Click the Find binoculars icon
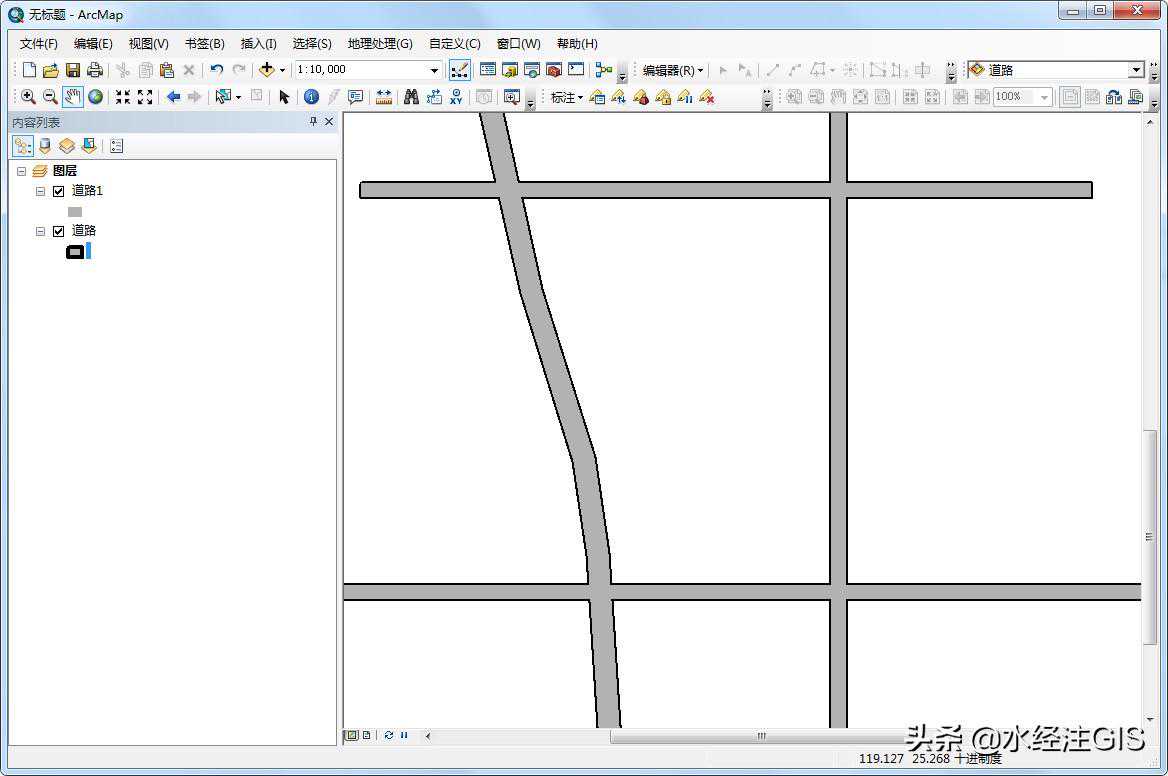This screenshot has width=1168, height=776. click(x=410, y=97)
